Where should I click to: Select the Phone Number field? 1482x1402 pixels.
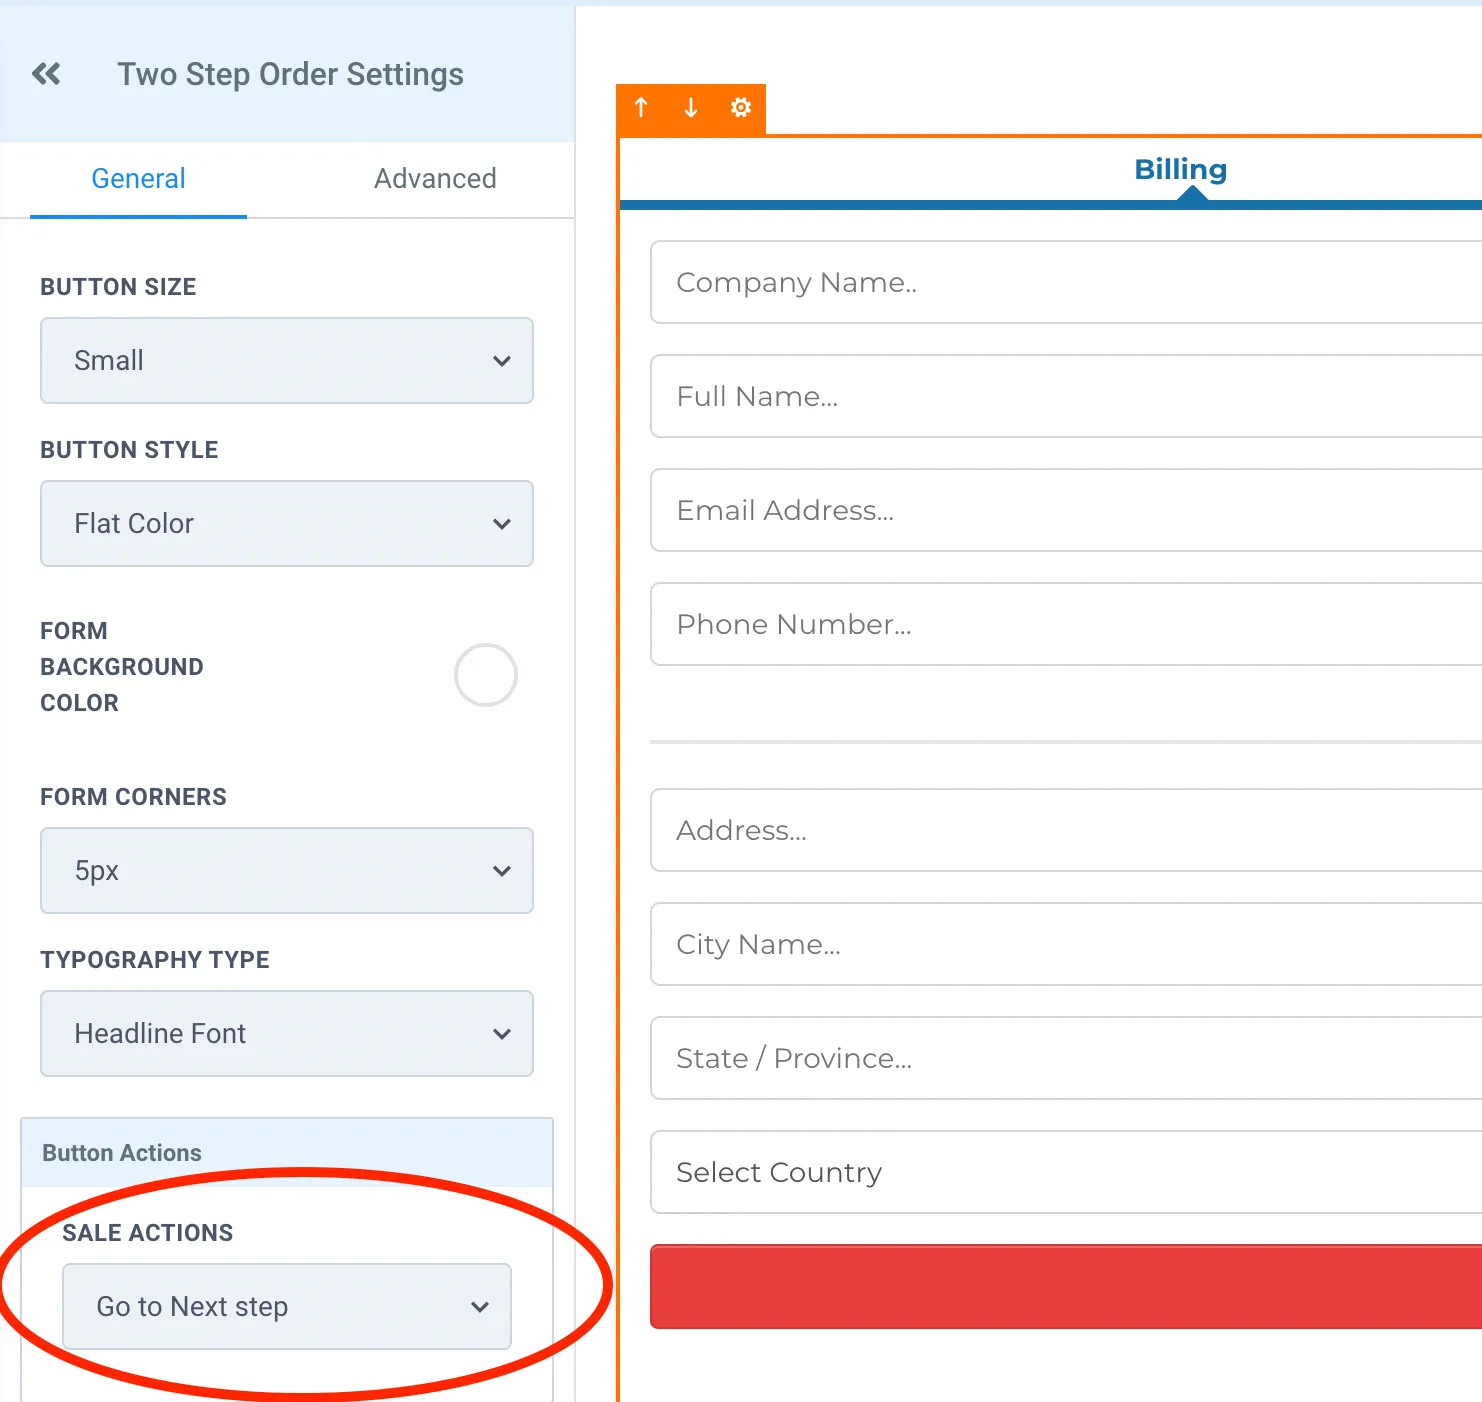pyautogui.click(x=1066, y=624)
